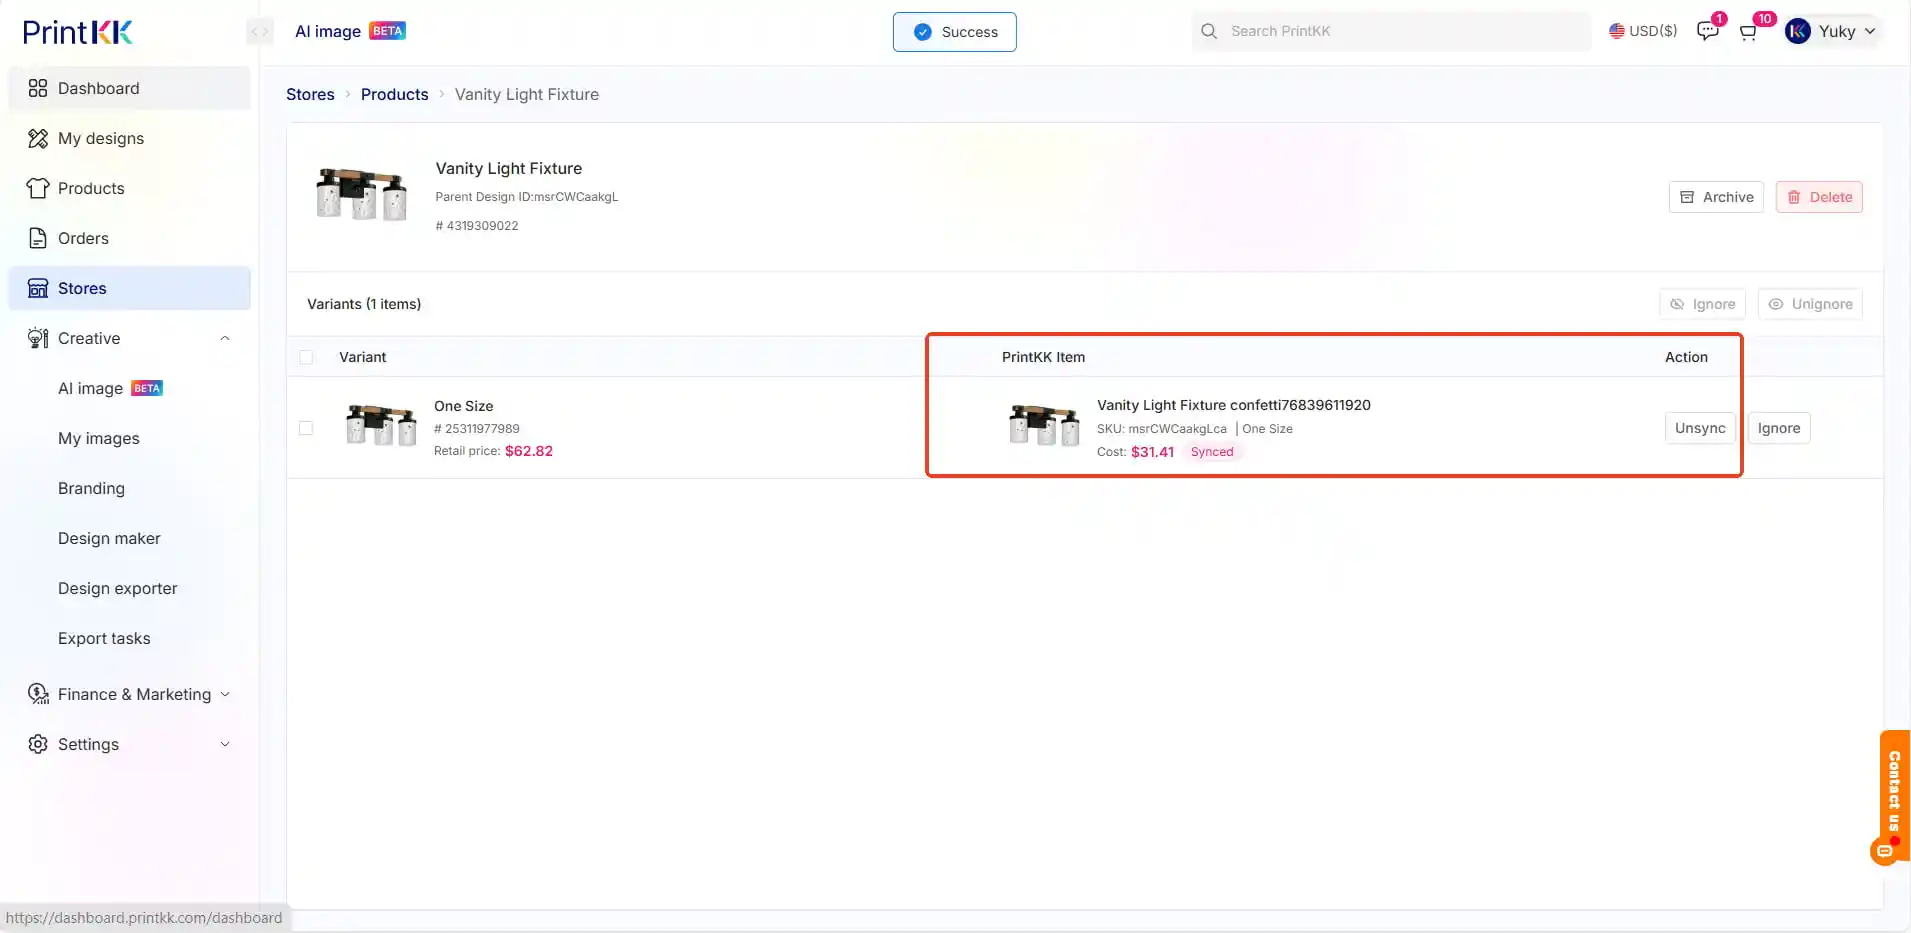
Task: Toggle the select-all variants checkbox
Action: coord(306,357)
